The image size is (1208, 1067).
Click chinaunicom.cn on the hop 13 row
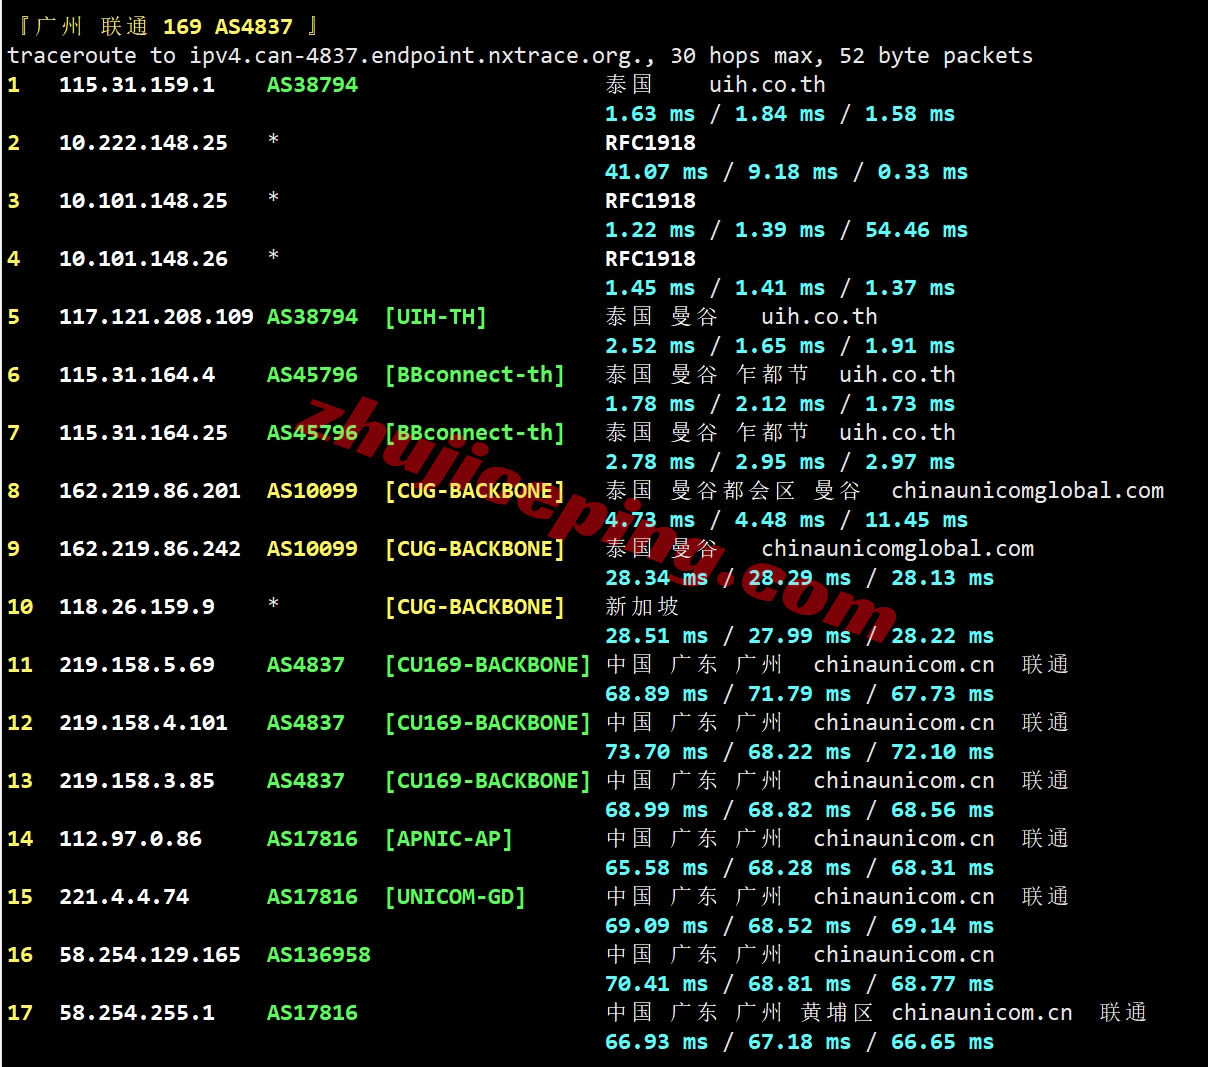[x=904, y=780]
